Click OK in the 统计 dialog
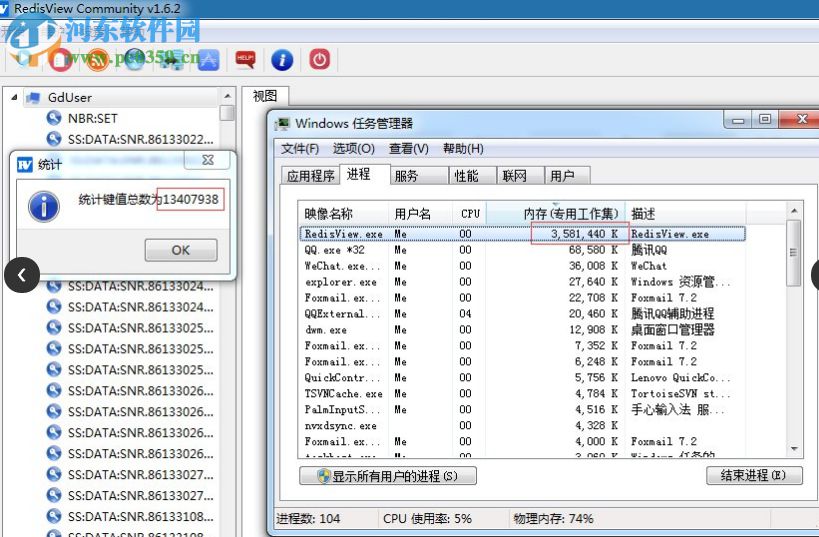 click(x=181, y=250)
